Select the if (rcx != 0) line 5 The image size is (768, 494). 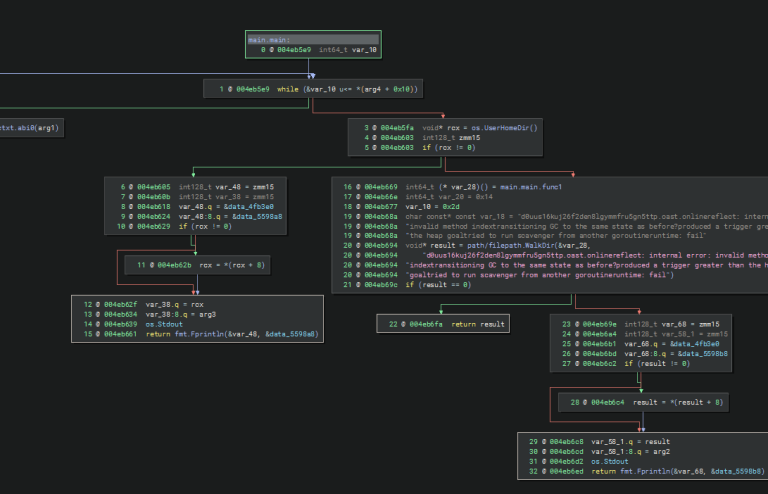449,147
